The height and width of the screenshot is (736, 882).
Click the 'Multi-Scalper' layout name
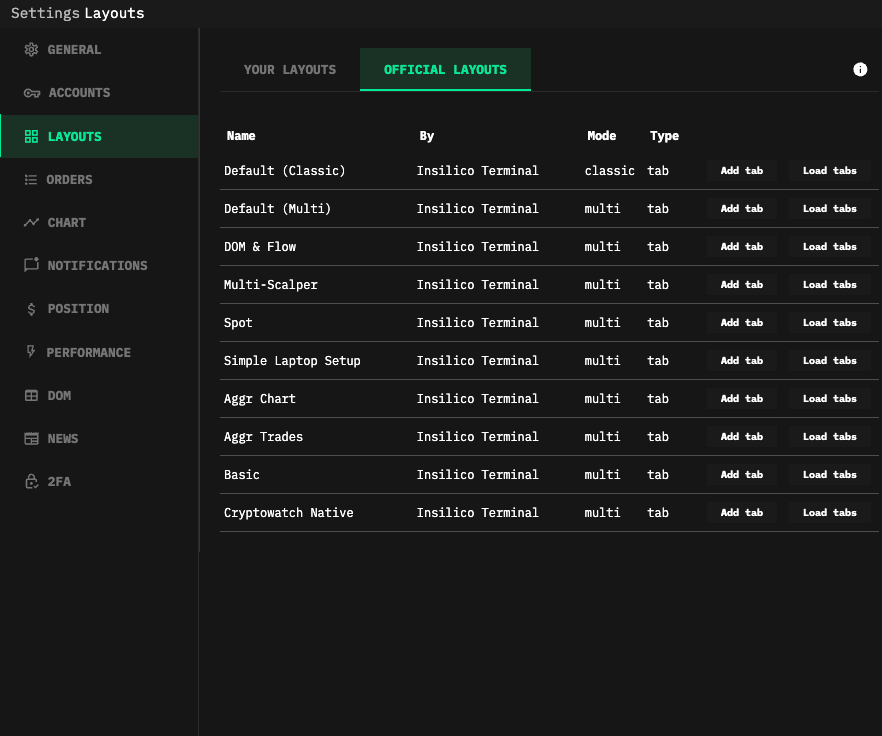pos(271,285)
